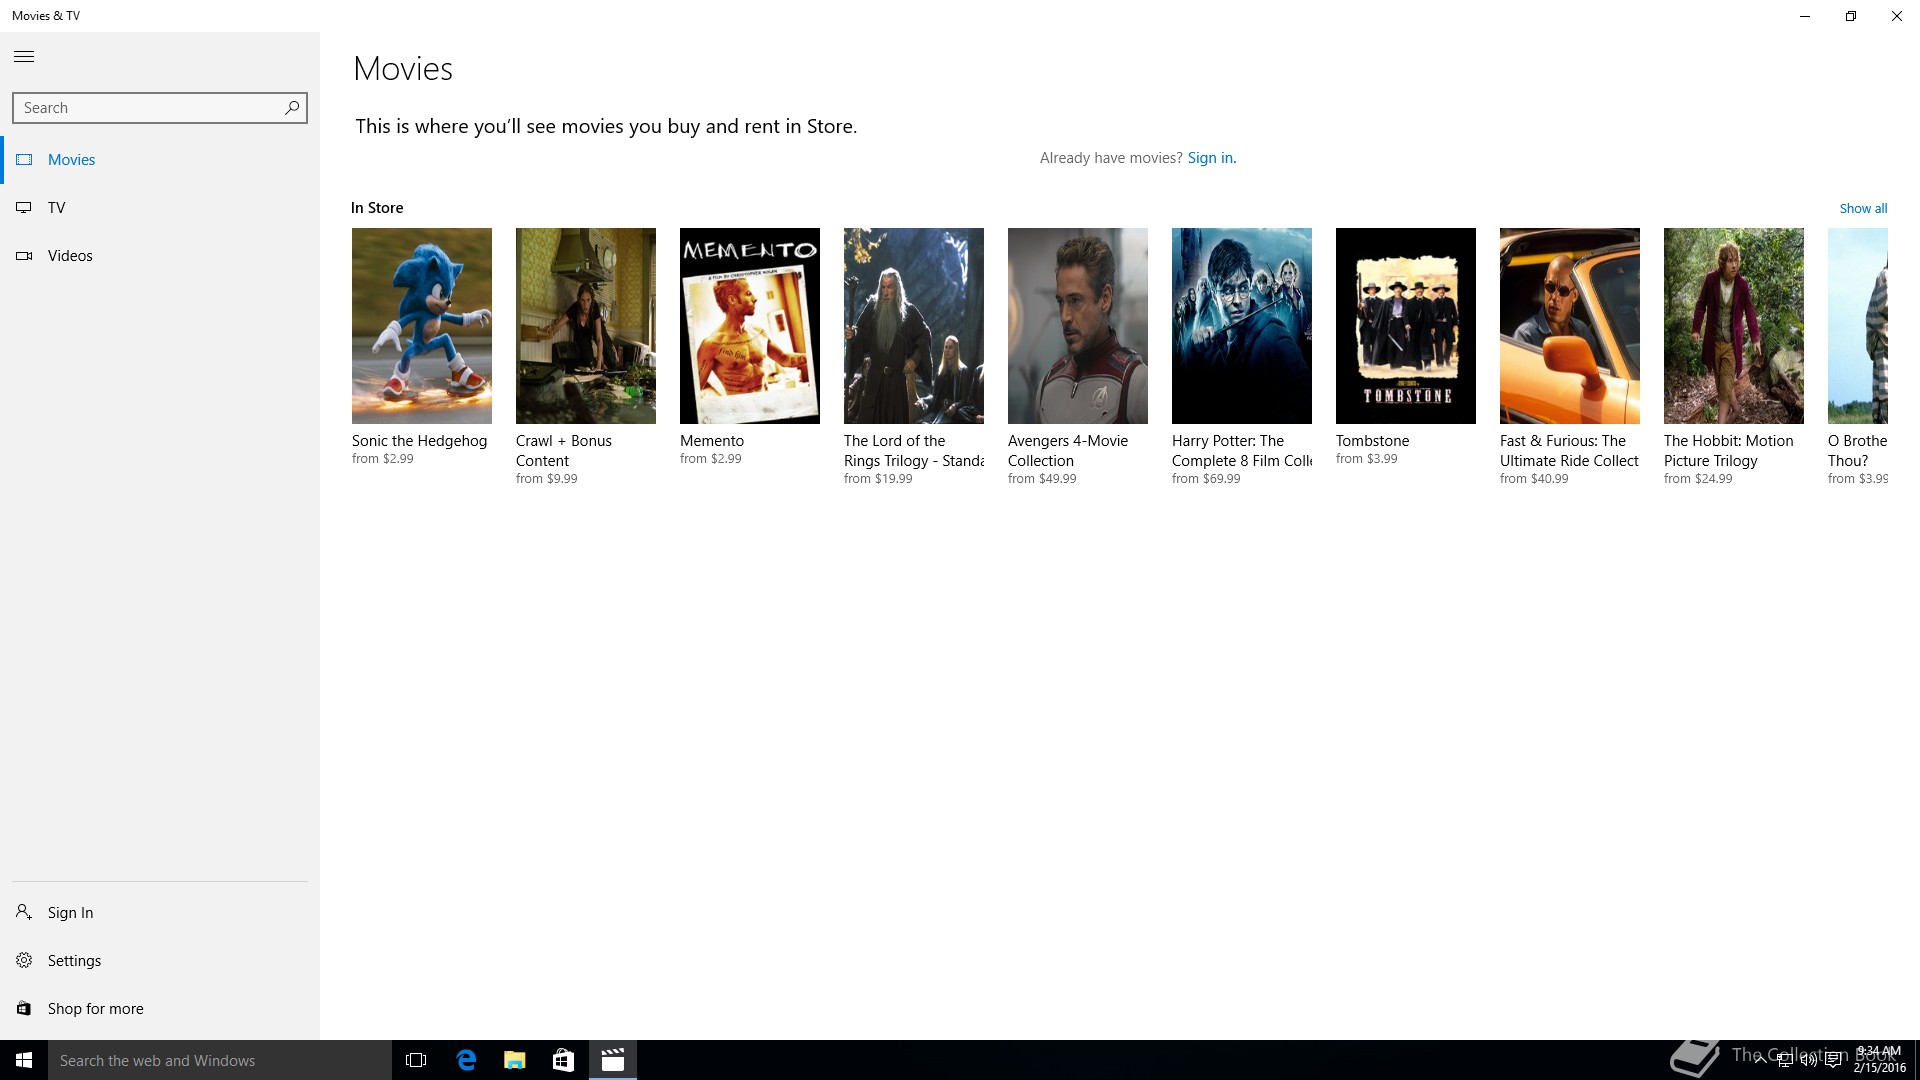
Task: Select the Movies label in sidebar
Action: point(72,160)
